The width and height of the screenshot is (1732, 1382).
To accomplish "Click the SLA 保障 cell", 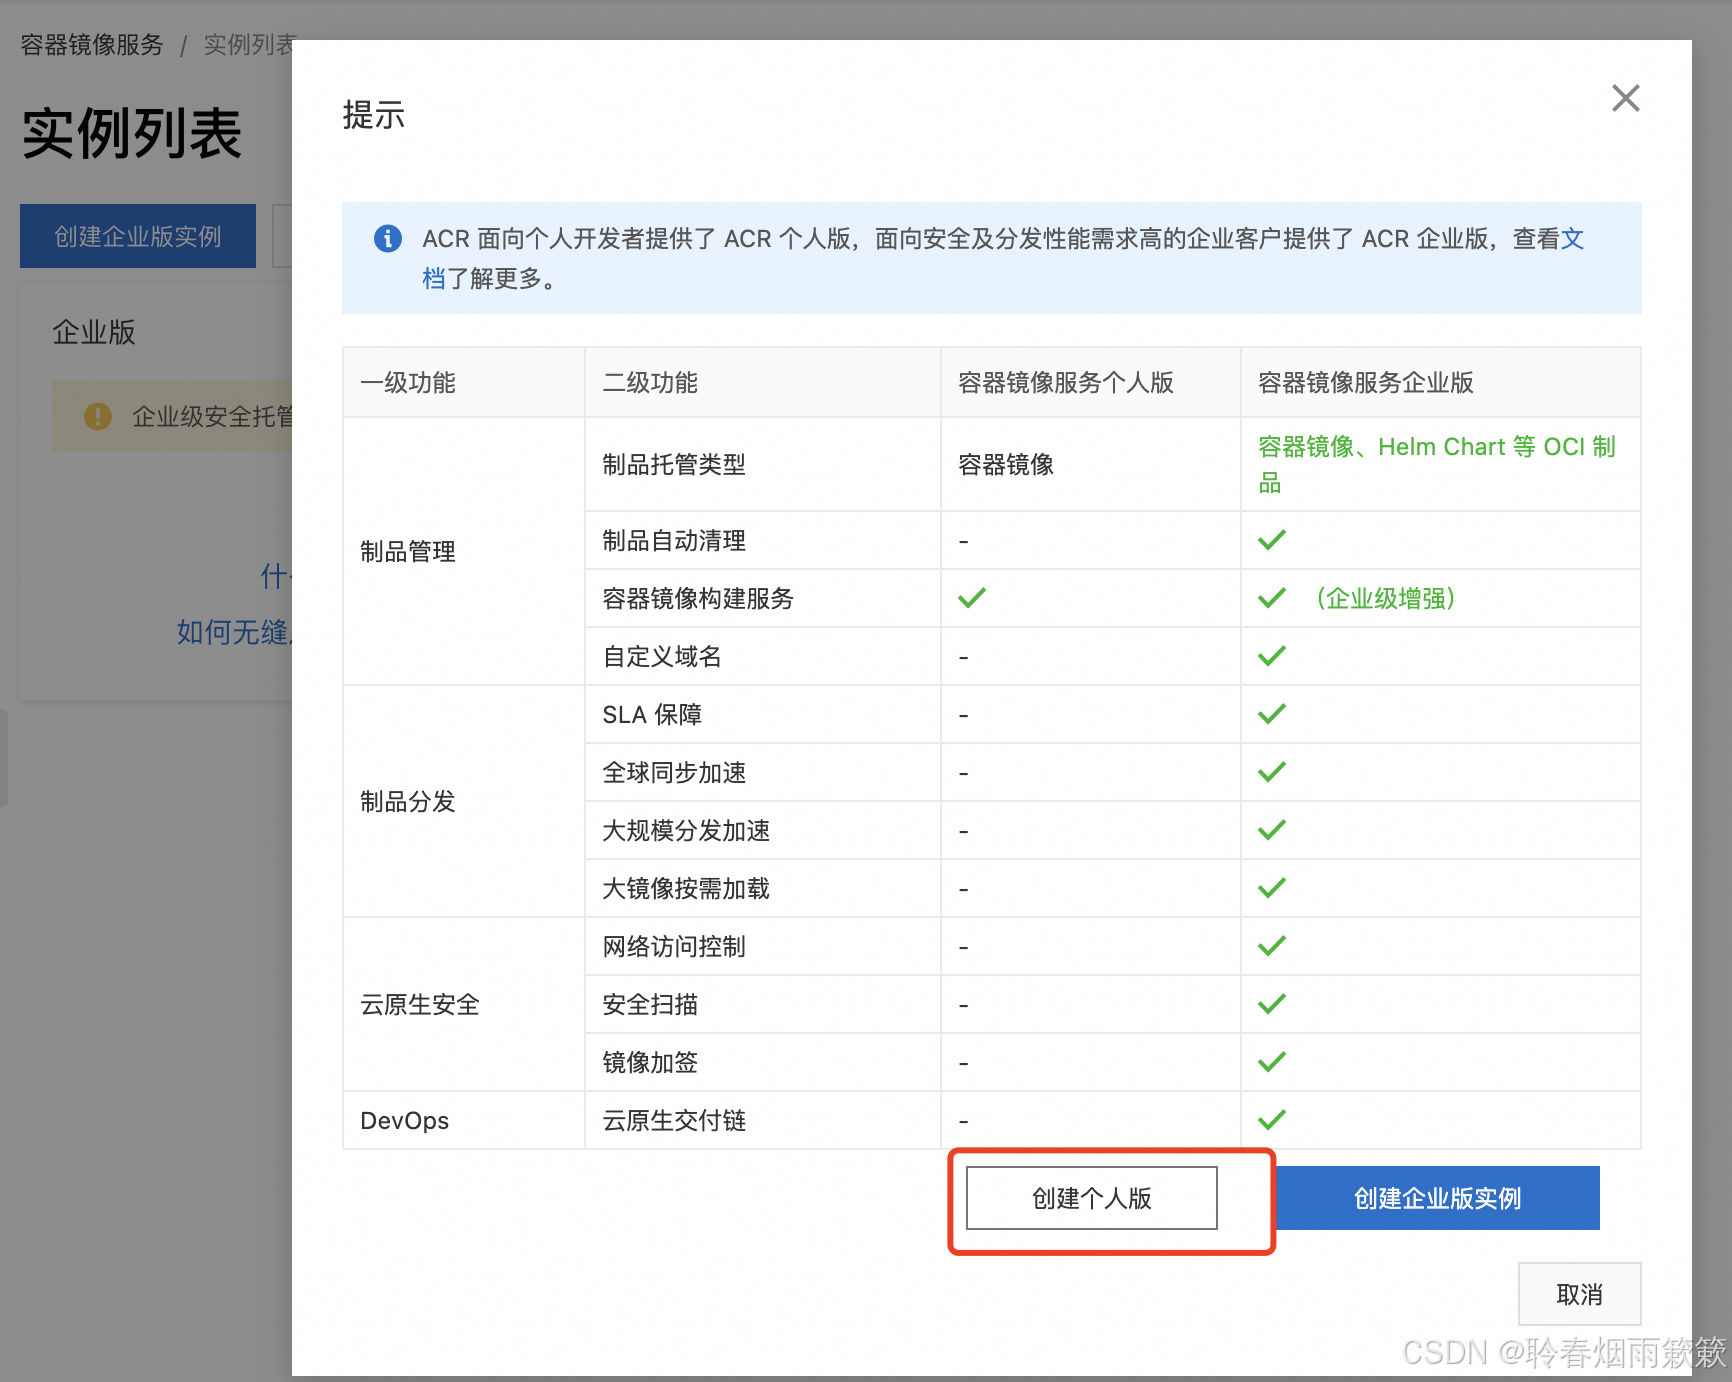I will 762,714.
